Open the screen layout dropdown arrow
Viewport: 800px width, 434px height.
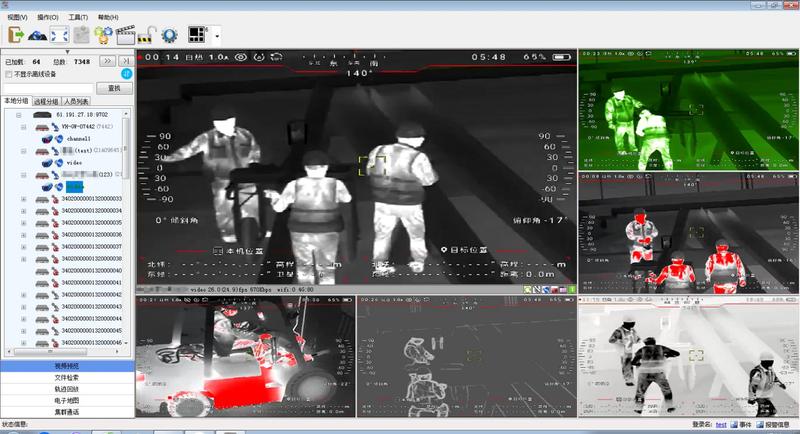[216, 36]
